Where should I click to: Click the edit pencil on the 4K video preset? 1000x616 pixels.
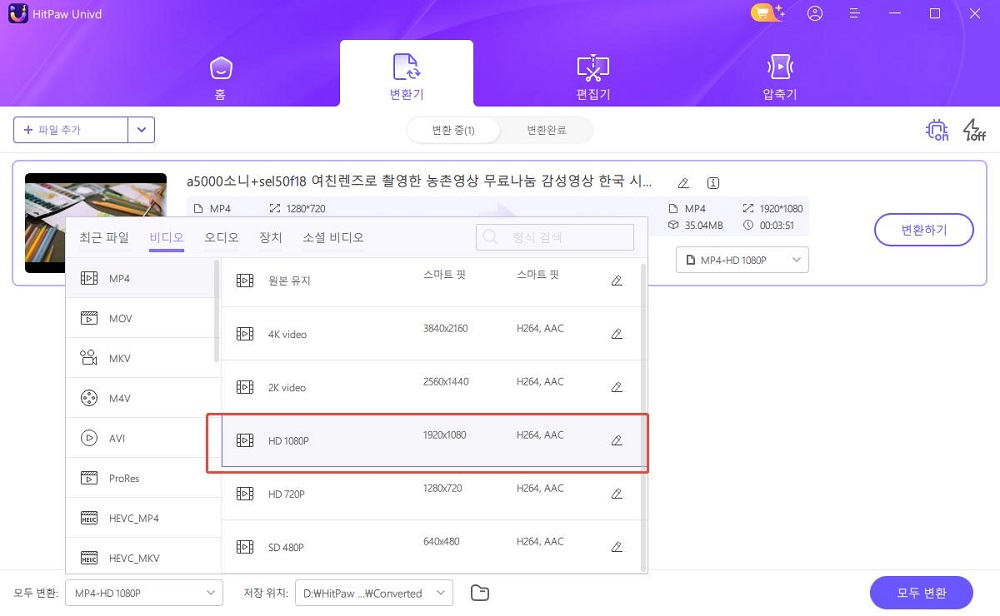617,334
